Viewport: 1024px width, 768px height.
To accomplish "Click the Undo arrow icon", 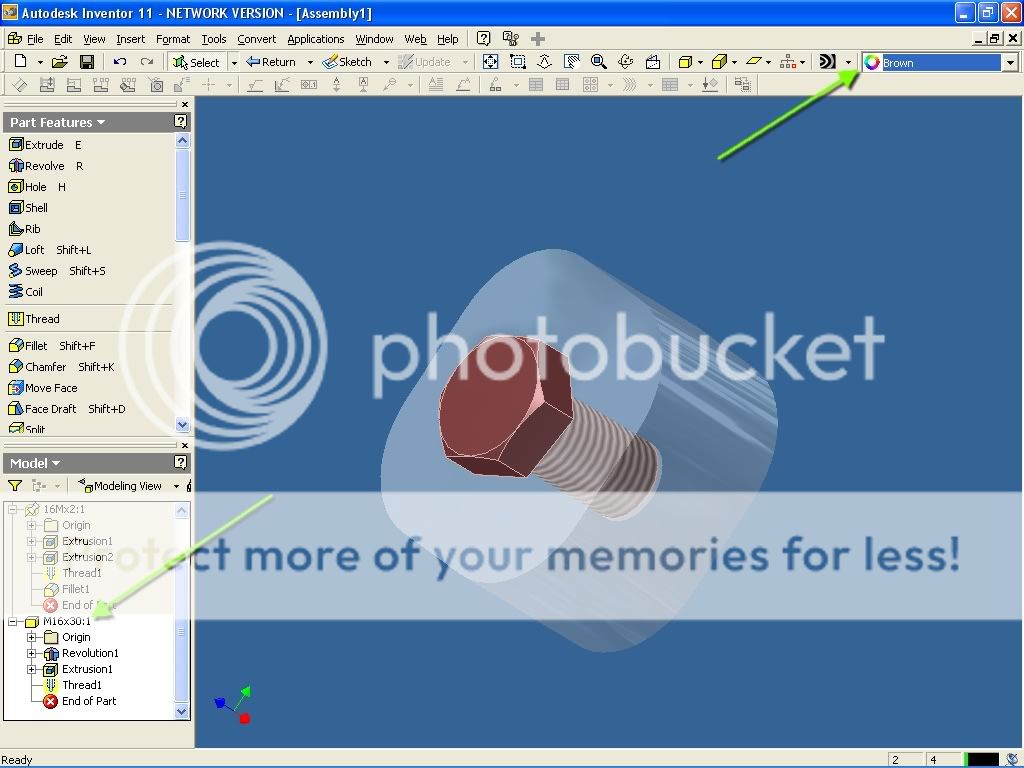I will [120, 62].
